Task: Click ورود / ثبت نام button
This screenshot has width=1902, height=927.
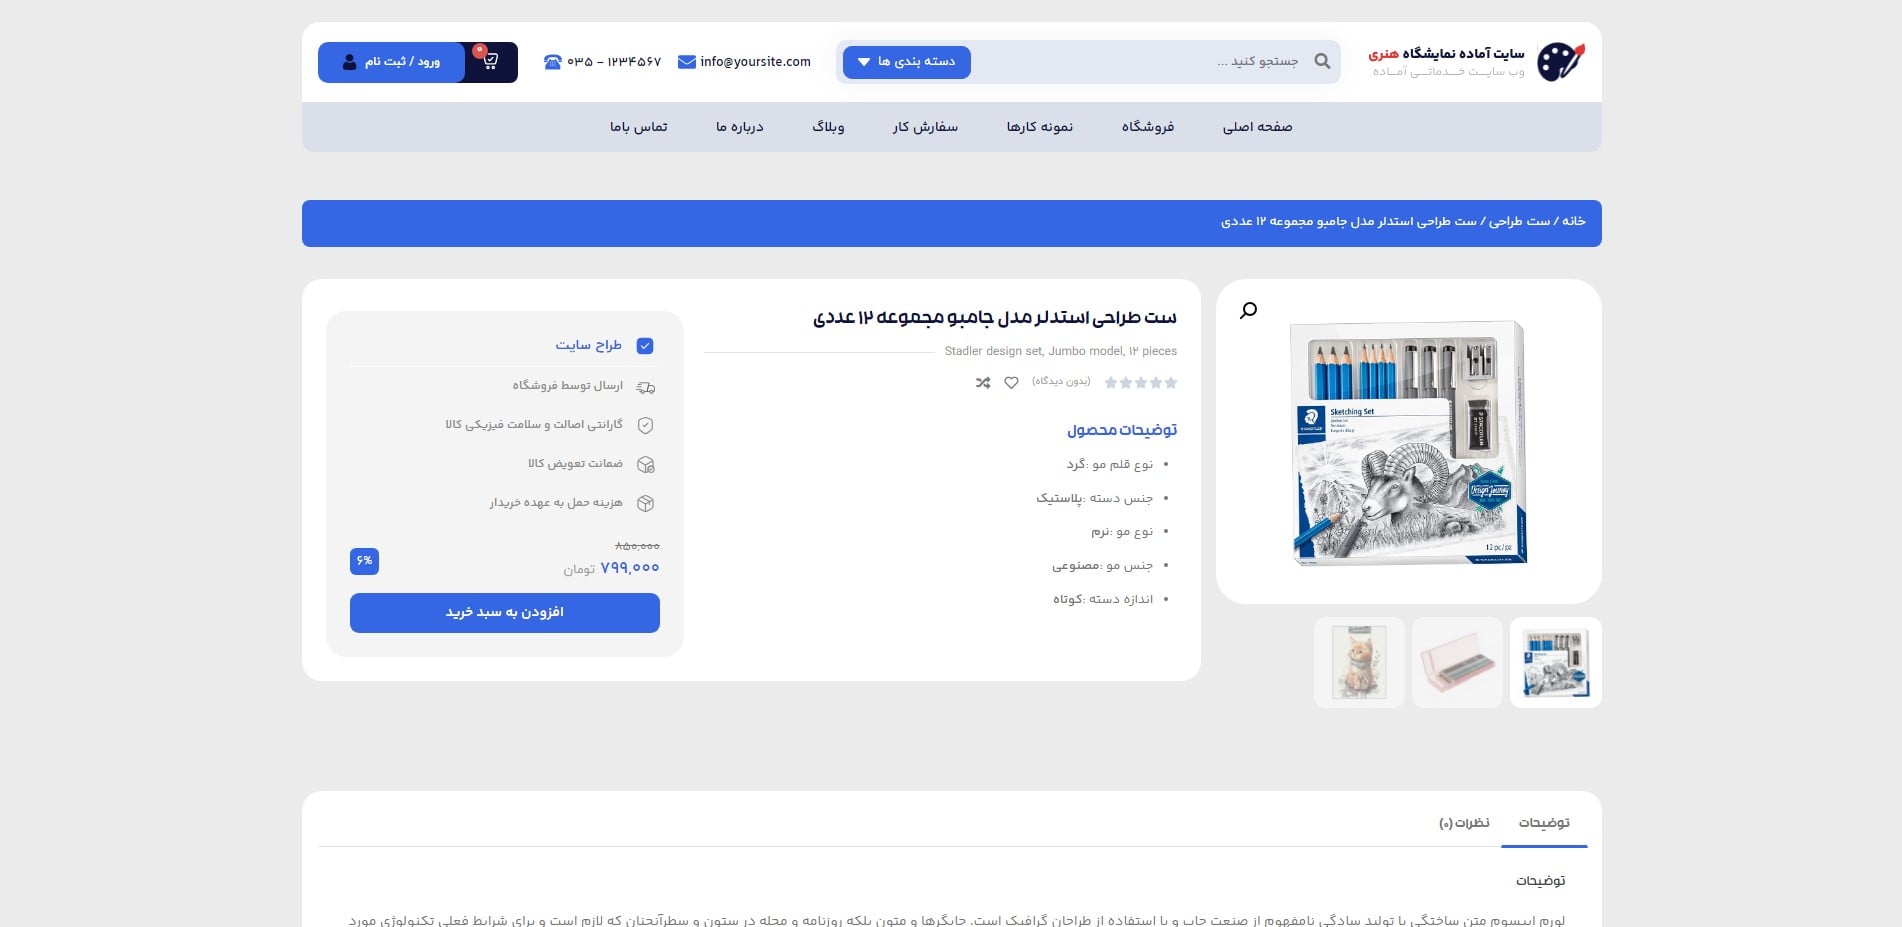Action: pos(392,62)
